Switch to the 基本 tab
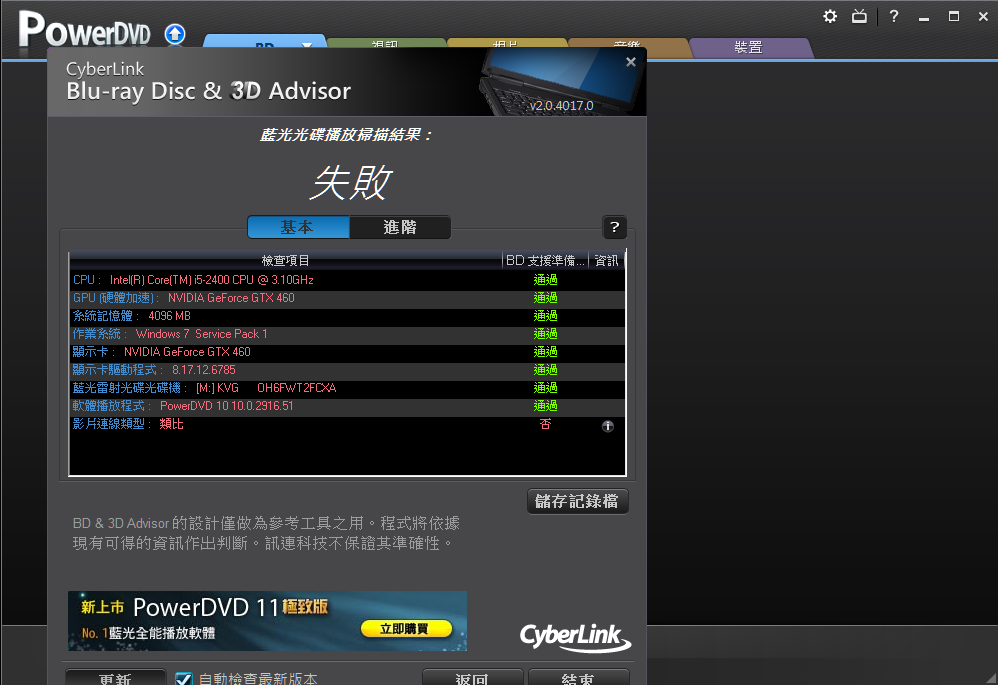998x685 pixels. 298,227
